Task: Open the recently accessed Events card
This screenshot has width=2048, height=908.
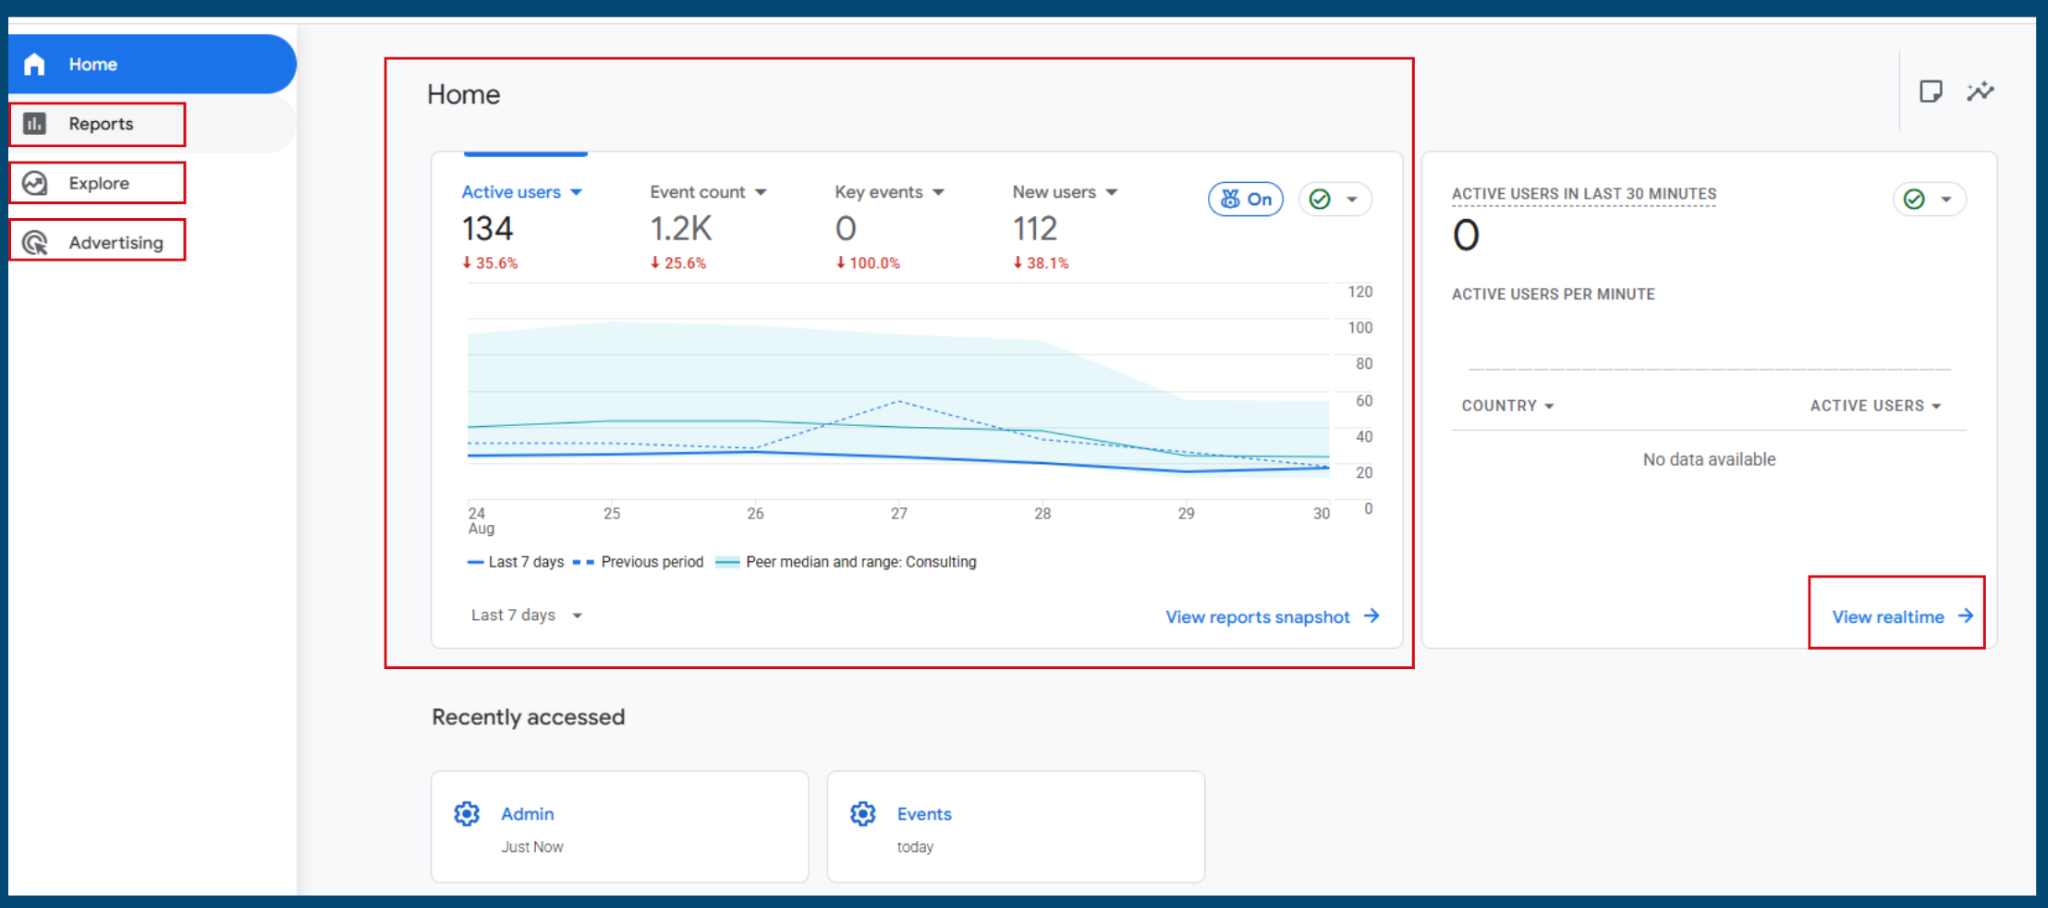Action: [1016, 827]
